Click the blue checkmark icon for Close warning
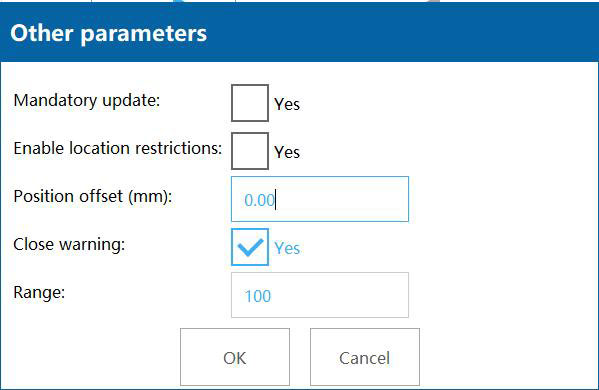Viewport: 599px width, 390px height. click(250, 247)
